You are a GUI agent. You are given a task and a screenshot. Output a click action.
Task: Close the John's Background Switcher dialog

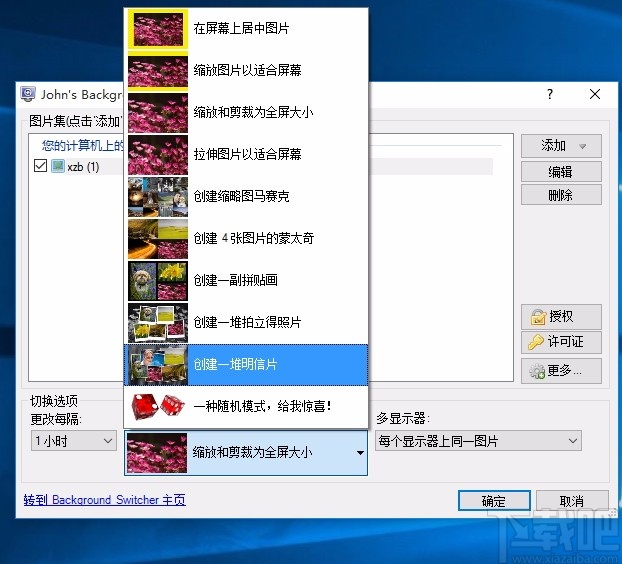(x=595, y=94)
